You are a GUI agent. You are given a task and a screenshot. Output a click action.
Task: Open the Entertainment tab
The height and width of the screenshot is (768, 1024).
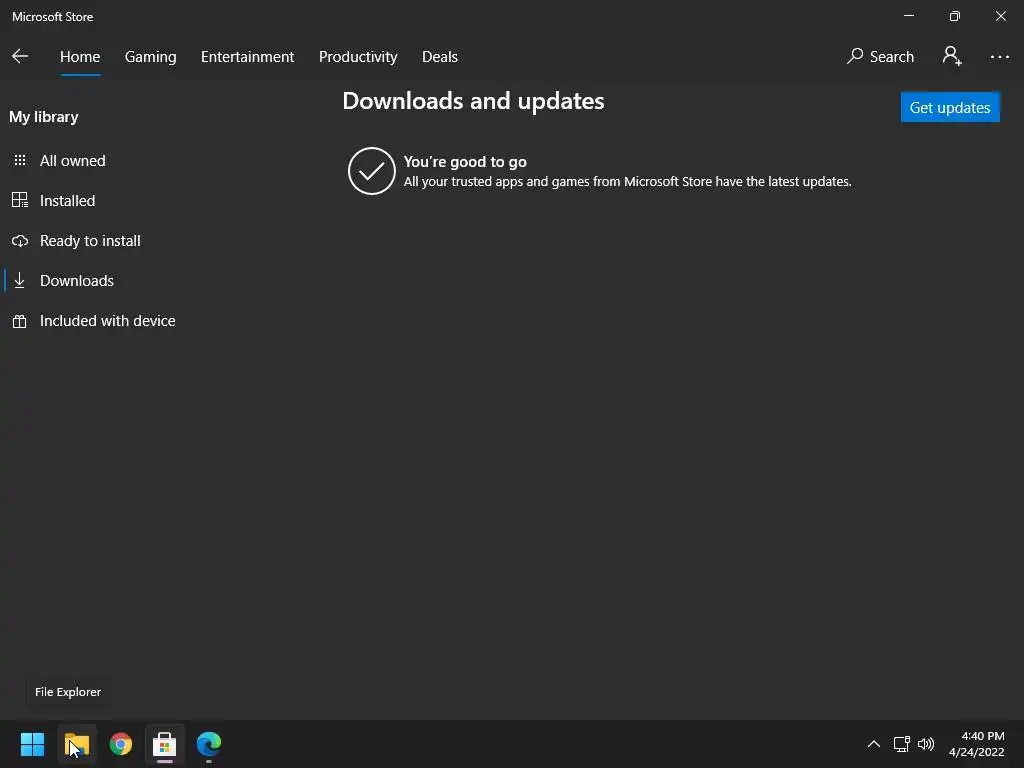click(x=248, y=57)
